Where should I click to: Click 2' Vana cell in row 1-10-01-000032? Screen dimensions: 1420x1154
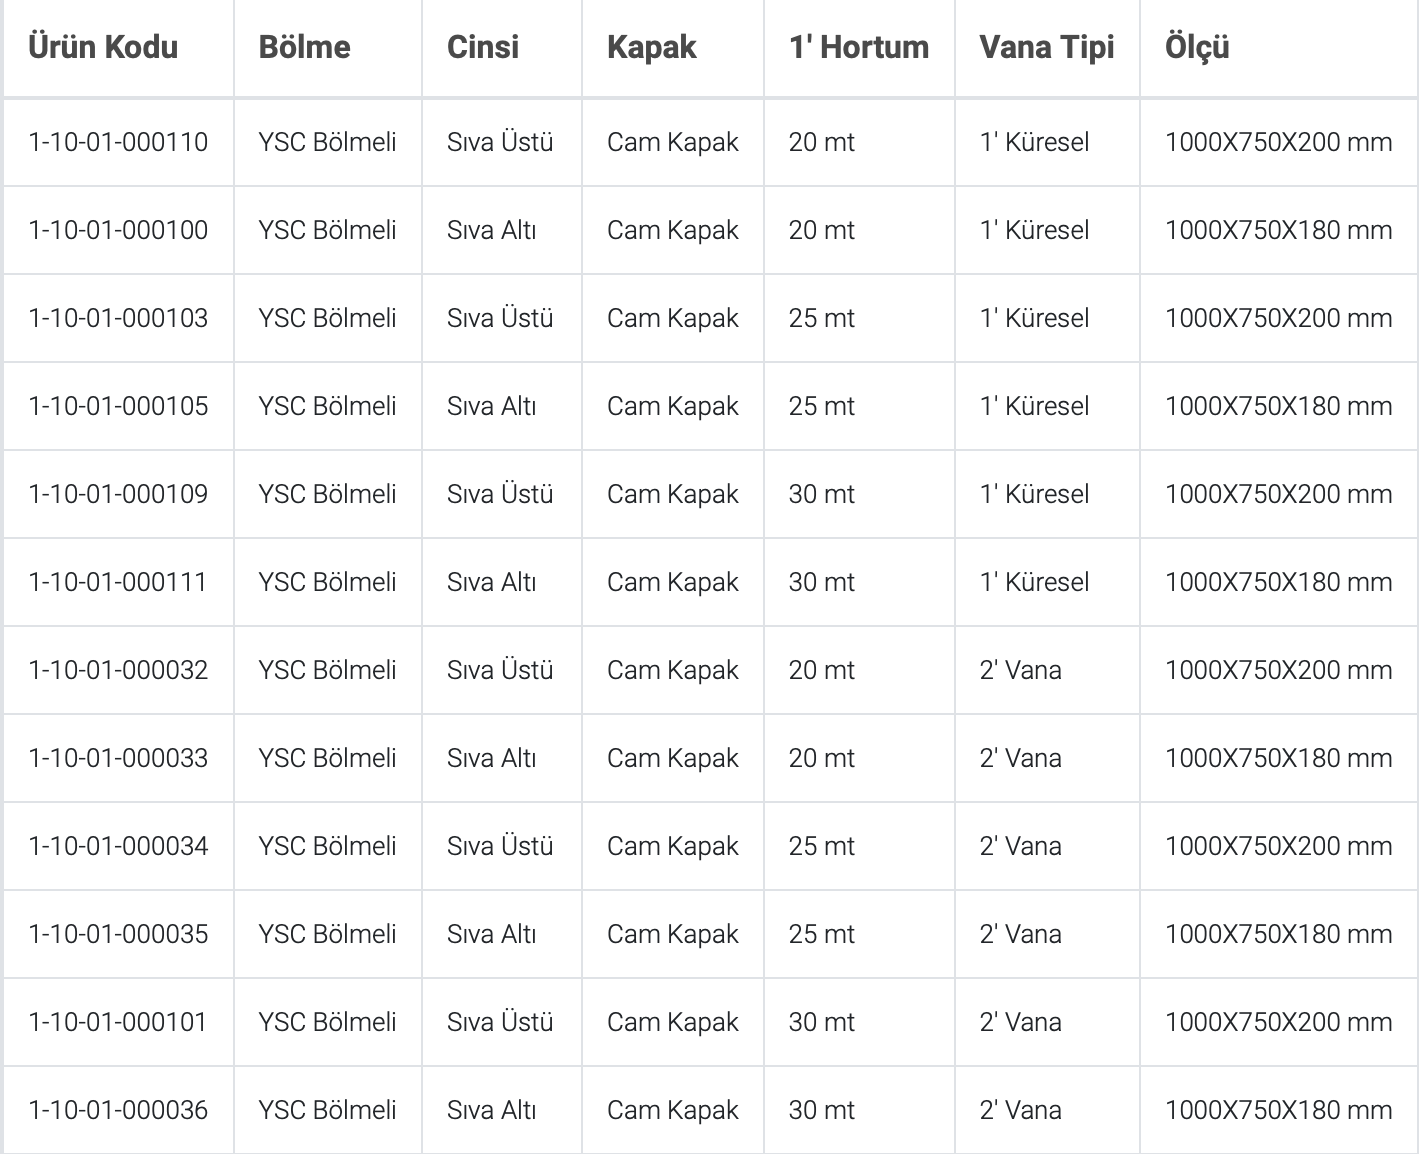1047,670
